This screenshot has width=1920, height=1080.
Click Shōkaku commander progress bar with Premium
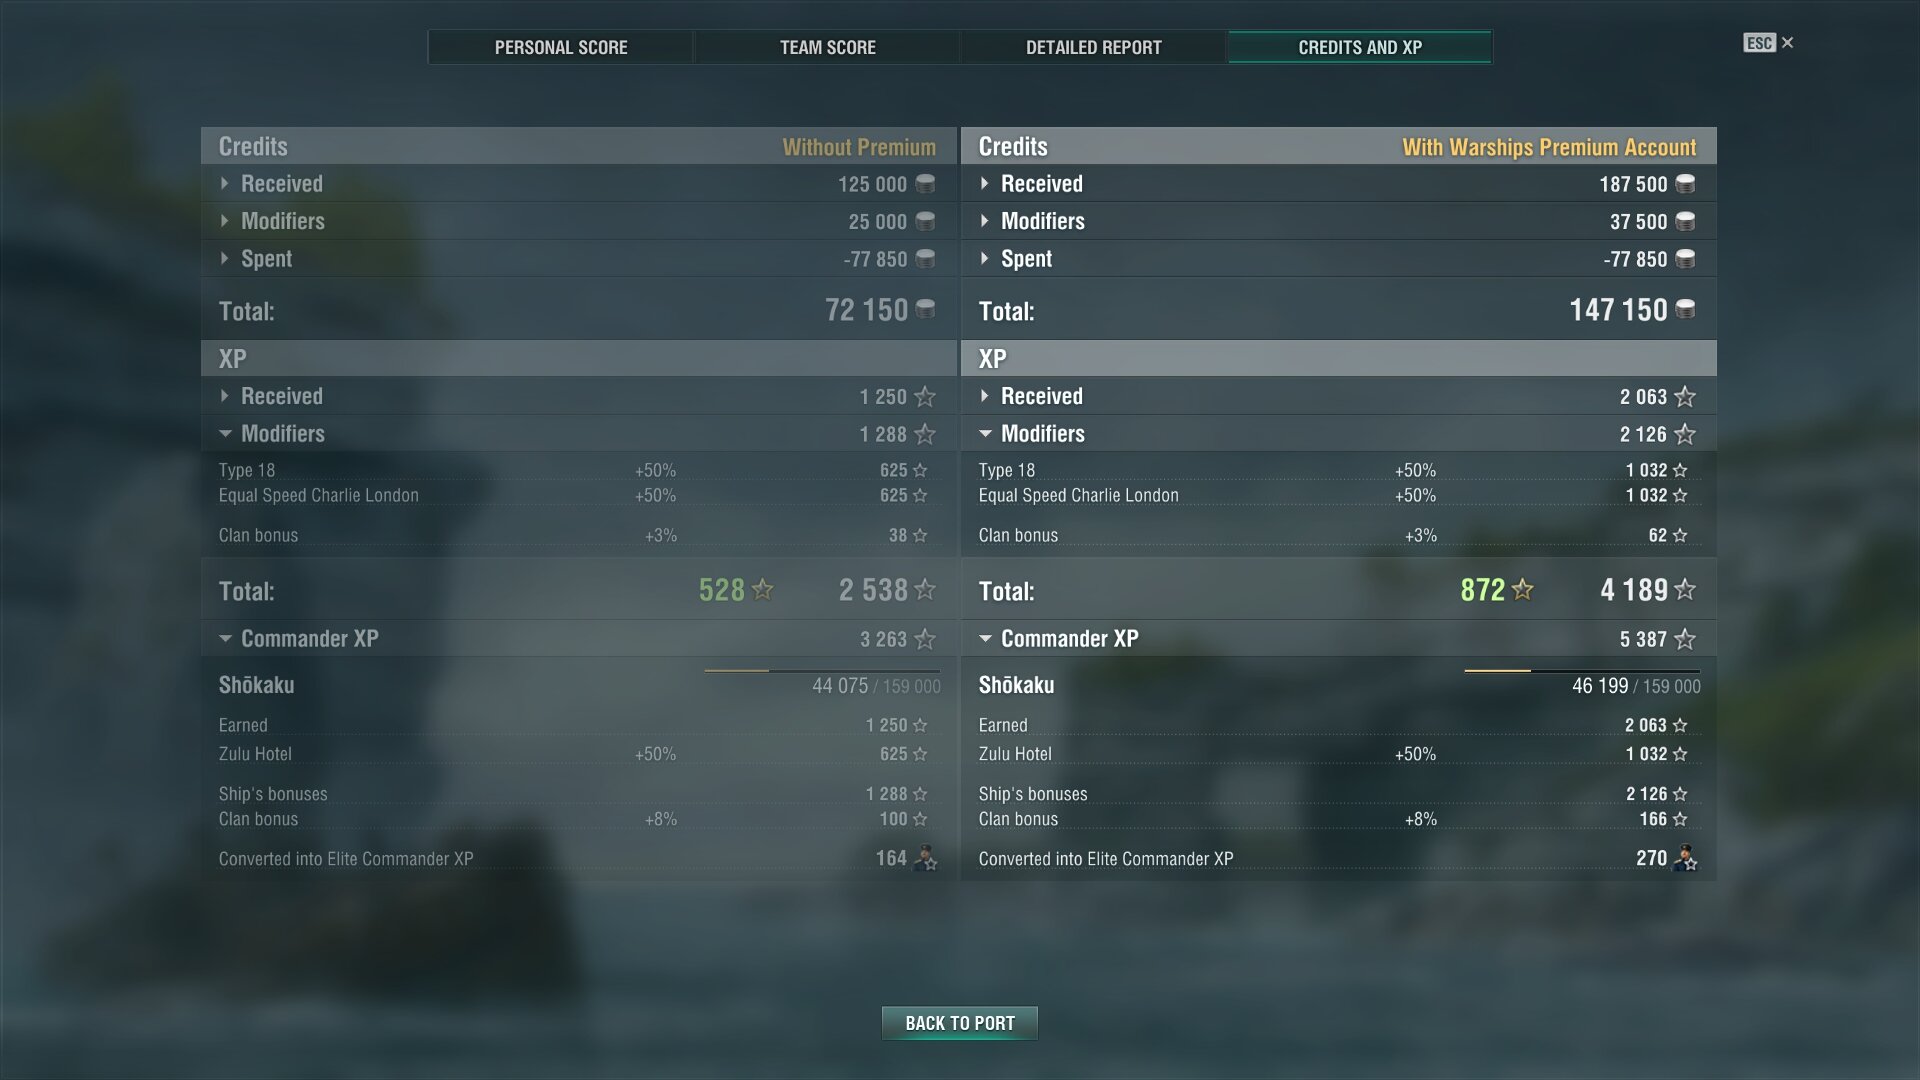point(1582,671)
